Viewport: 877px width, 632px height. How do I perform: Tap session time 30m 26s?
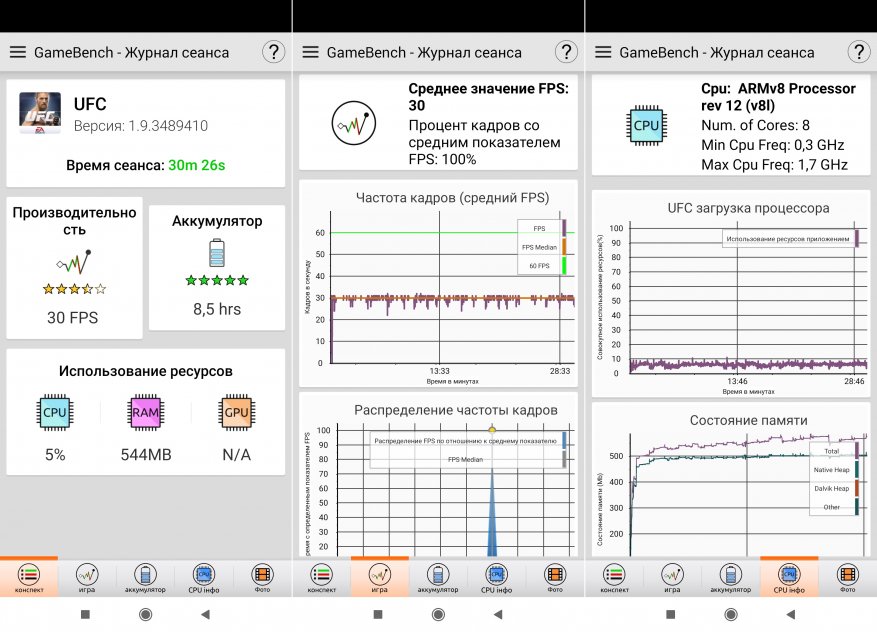tap(197, 165)
